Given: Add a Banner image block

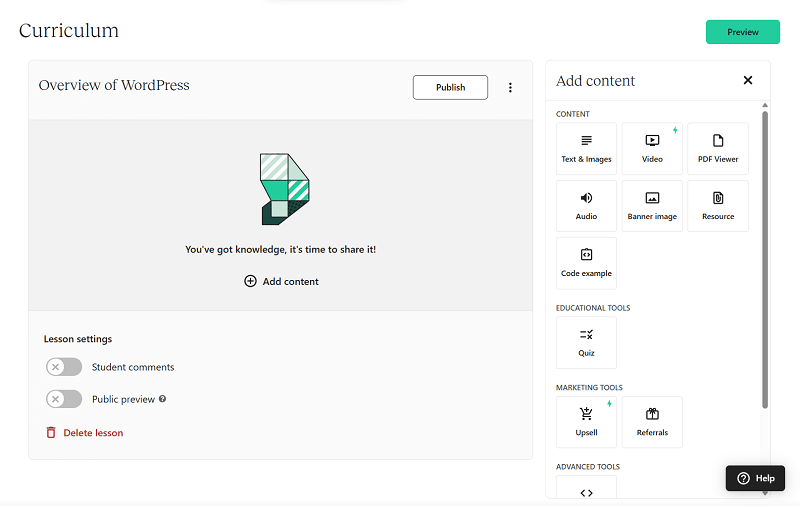Looking at the screenshot, I should (x=652, y=206).
